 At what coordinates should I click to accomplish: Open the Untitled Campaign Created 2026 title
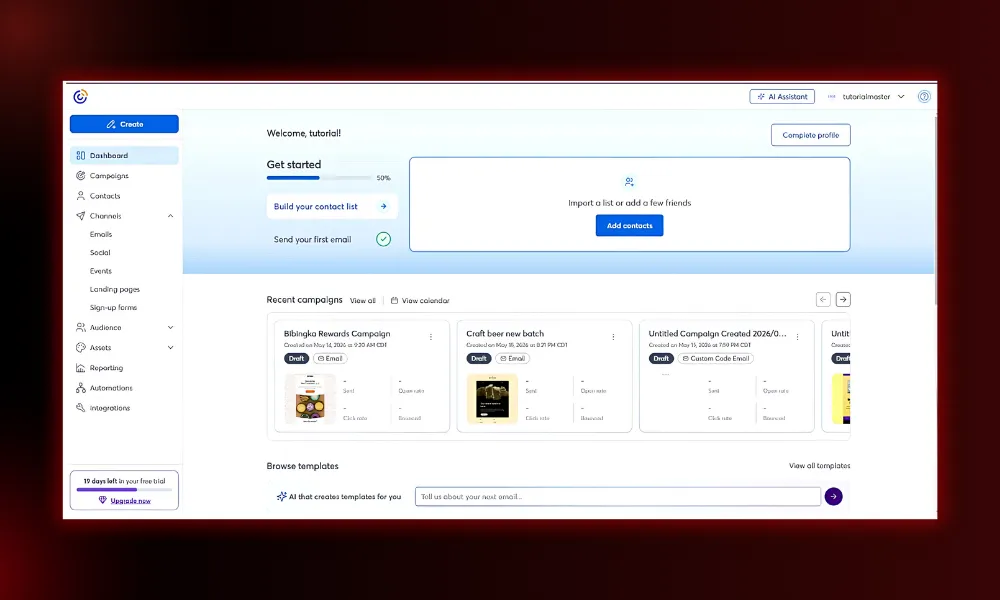pyautogui.click(x=717, y=333)
